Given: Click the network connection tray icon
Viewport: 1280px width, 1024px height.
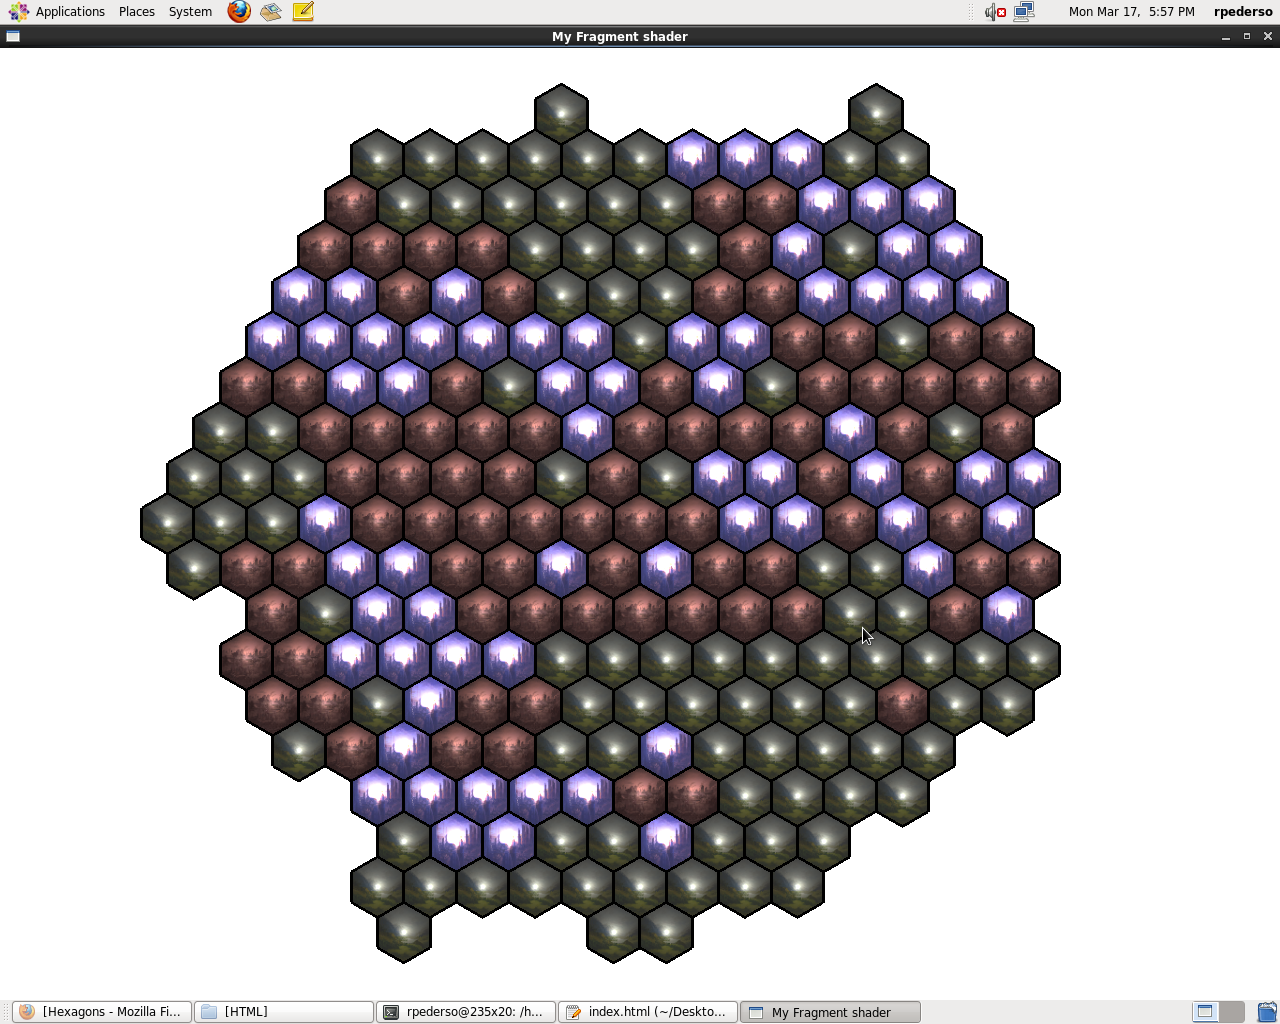Looking at the screenshot, I should (x=1024, y=12).
